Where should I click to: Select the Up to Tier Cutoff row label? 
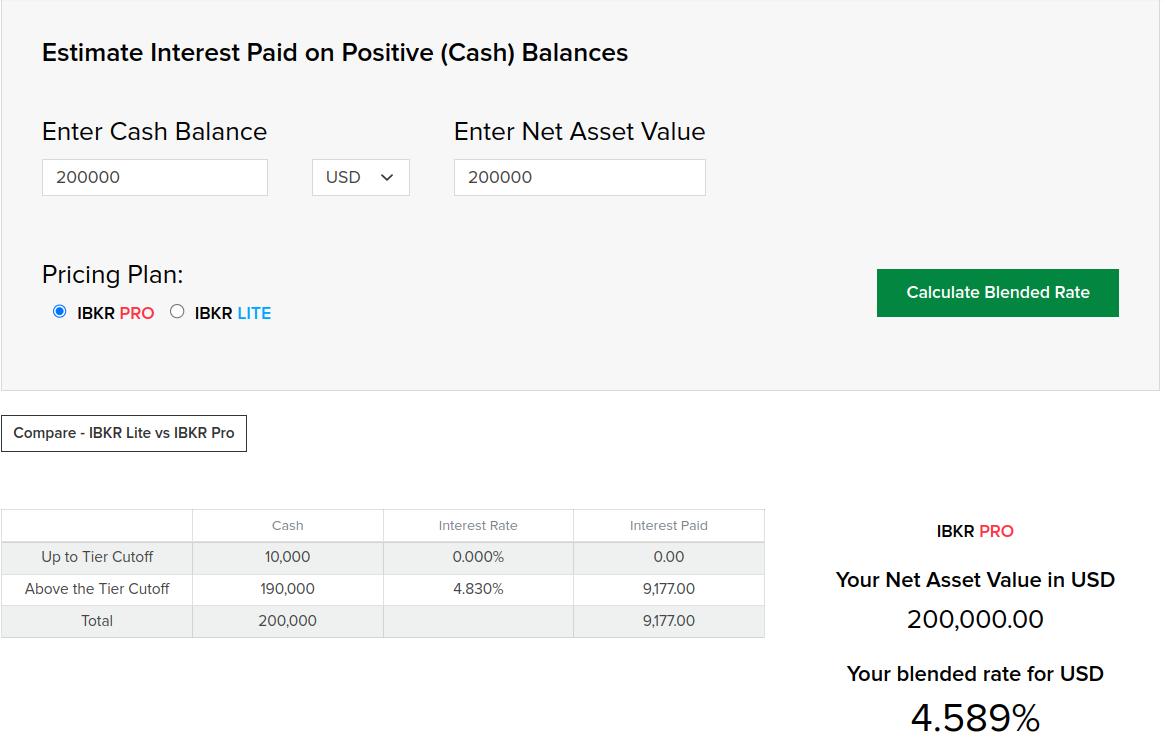click(x=97, y=557)
